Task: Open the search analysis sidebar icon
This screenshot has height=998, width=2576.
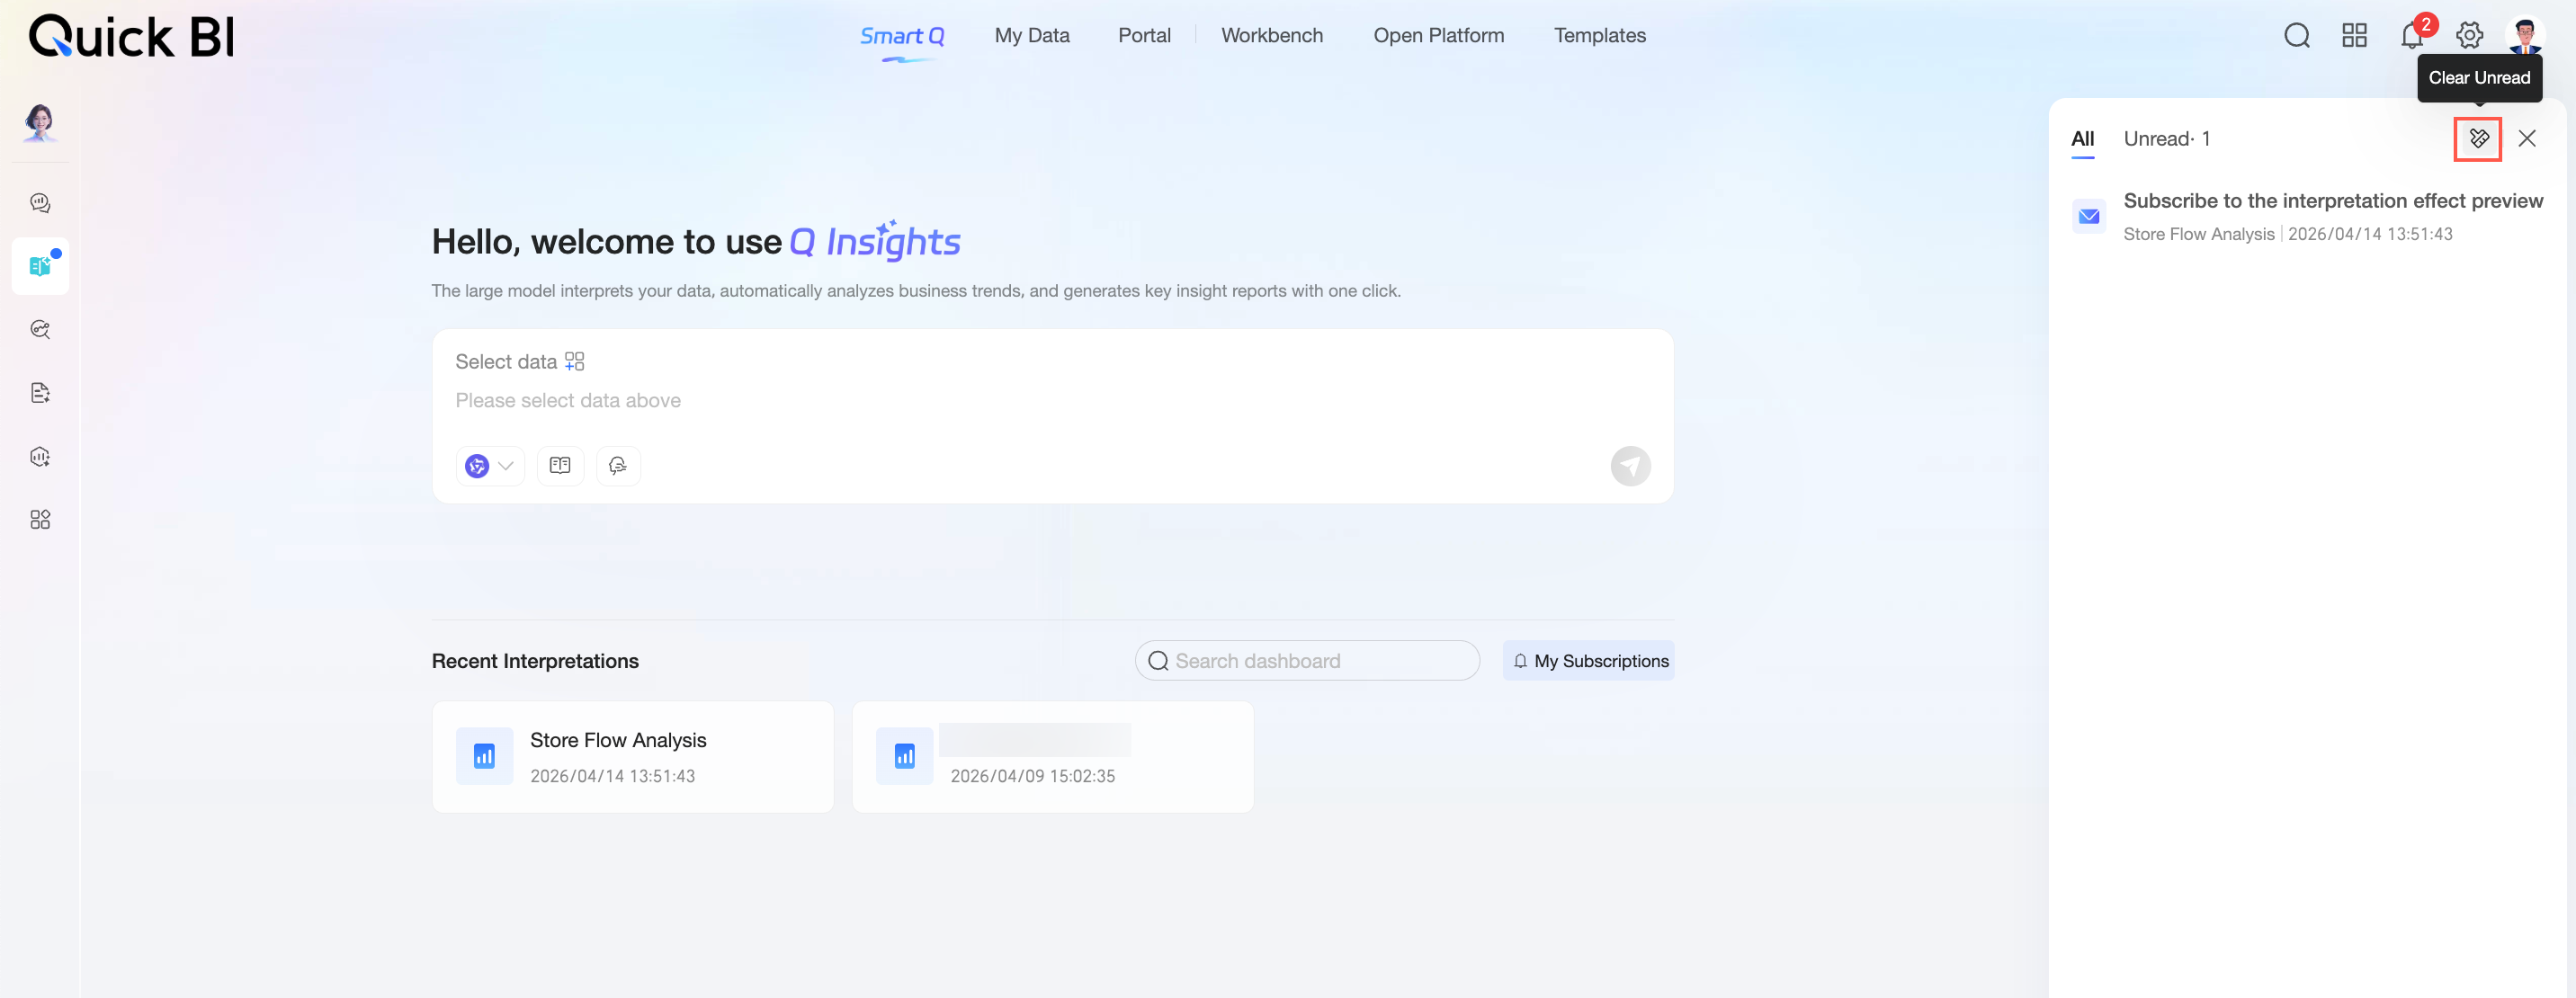Action: coord(40,330)
